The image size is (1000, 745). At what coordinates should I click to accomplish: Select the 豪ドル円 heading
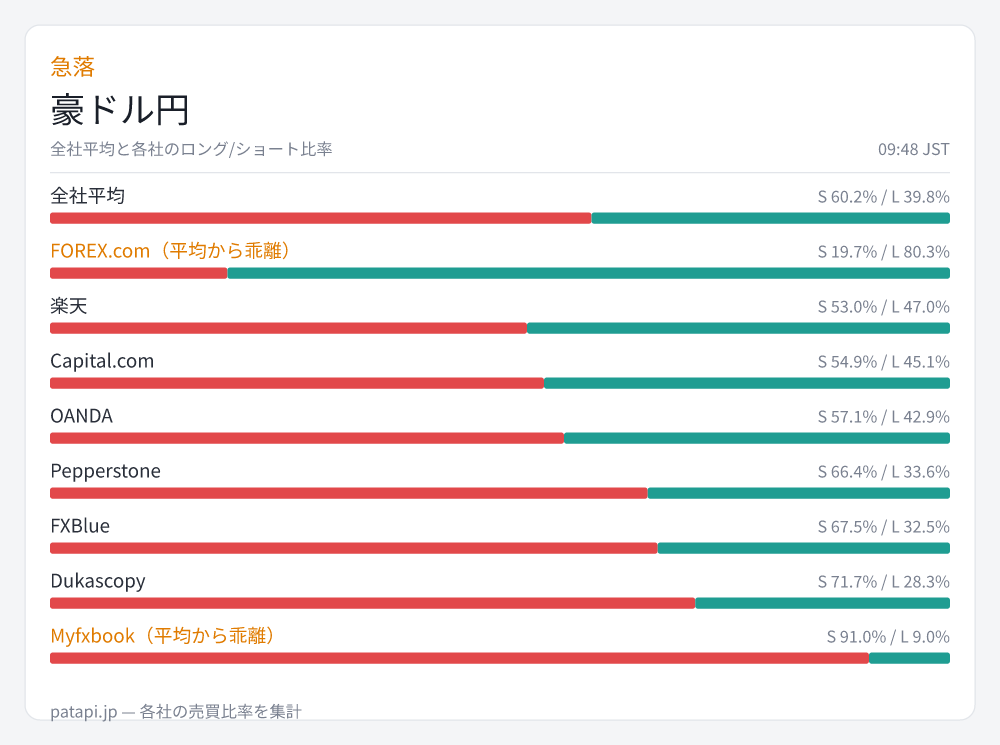tap(120, 110)
